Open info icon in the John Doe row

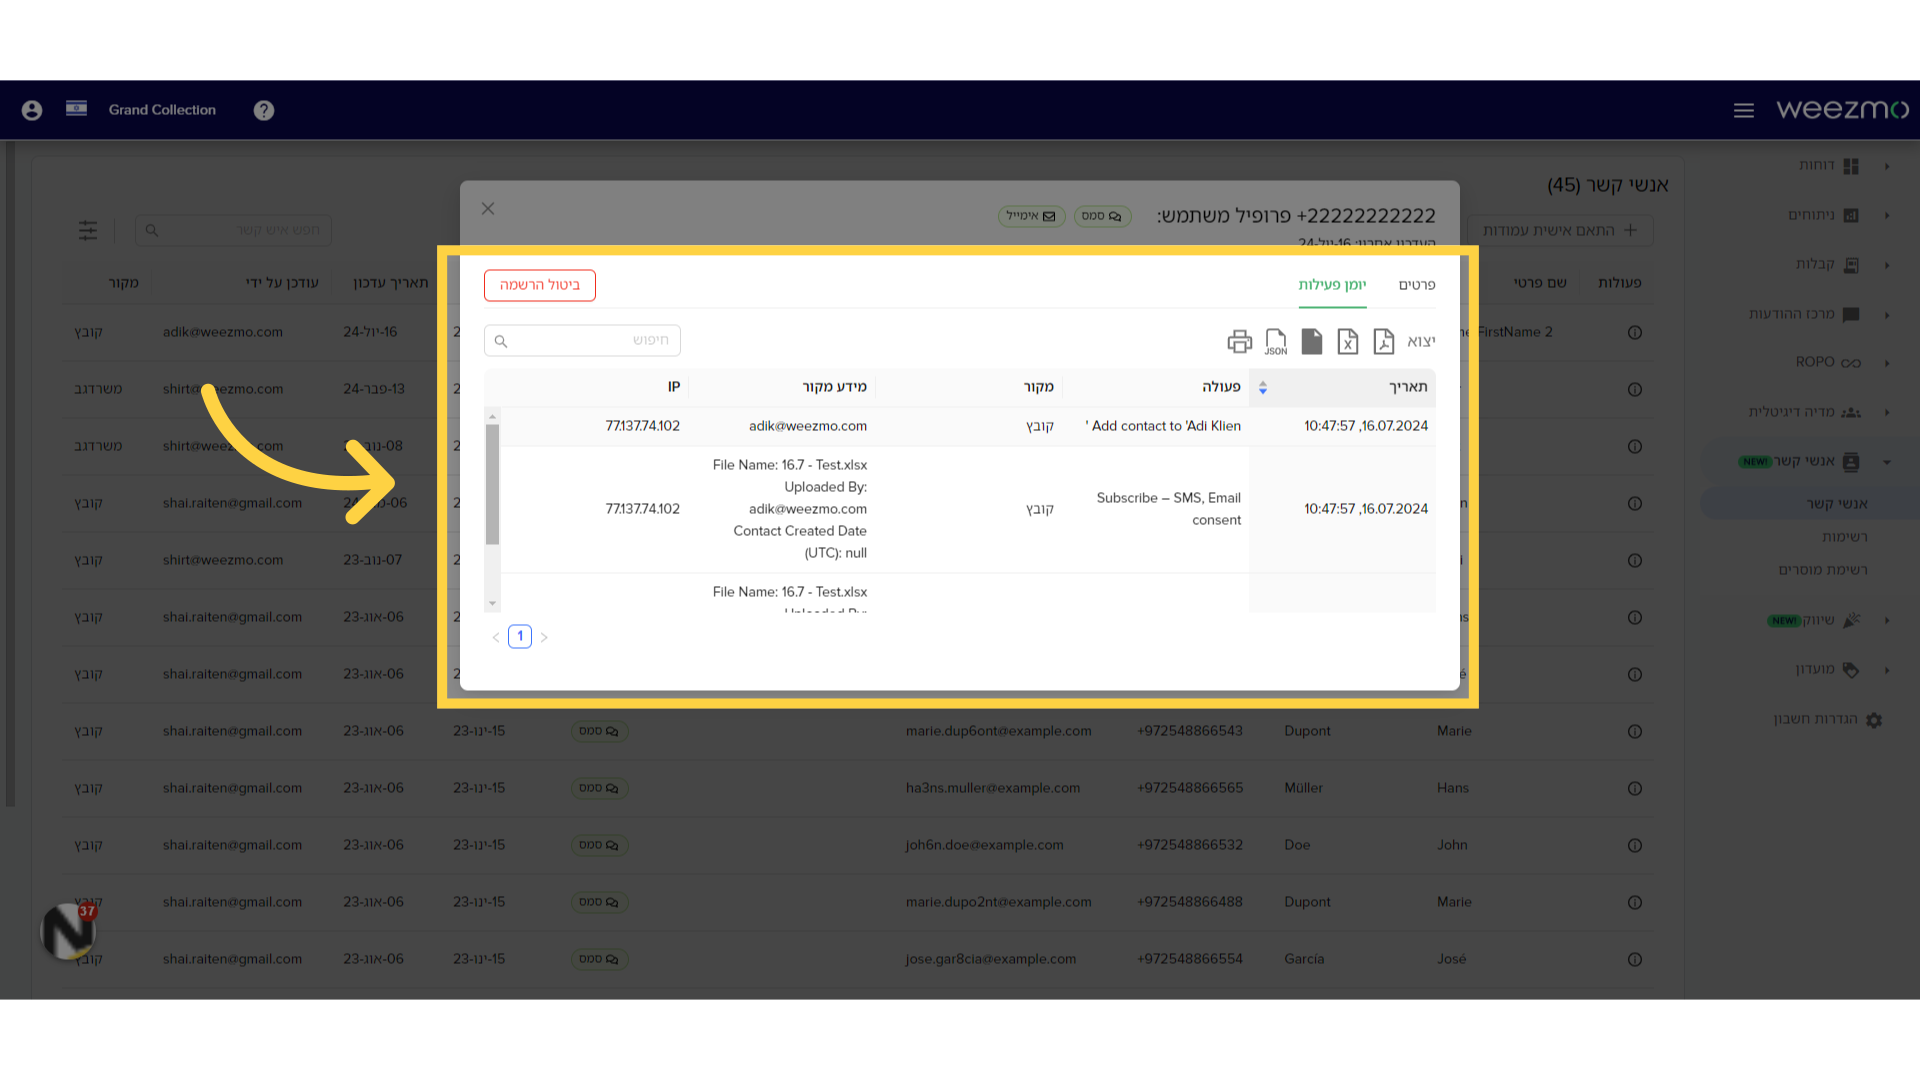[x=1635, y=846]
